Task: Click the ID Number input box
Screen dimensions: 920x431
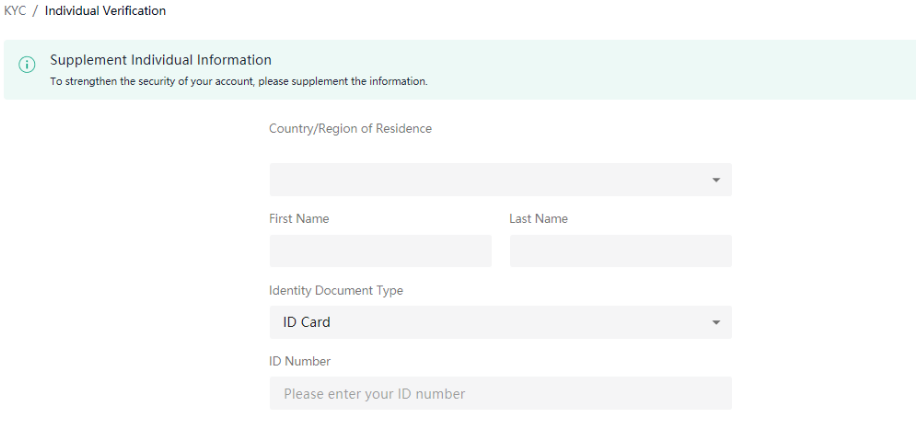Action: click(x=500, y=393)
